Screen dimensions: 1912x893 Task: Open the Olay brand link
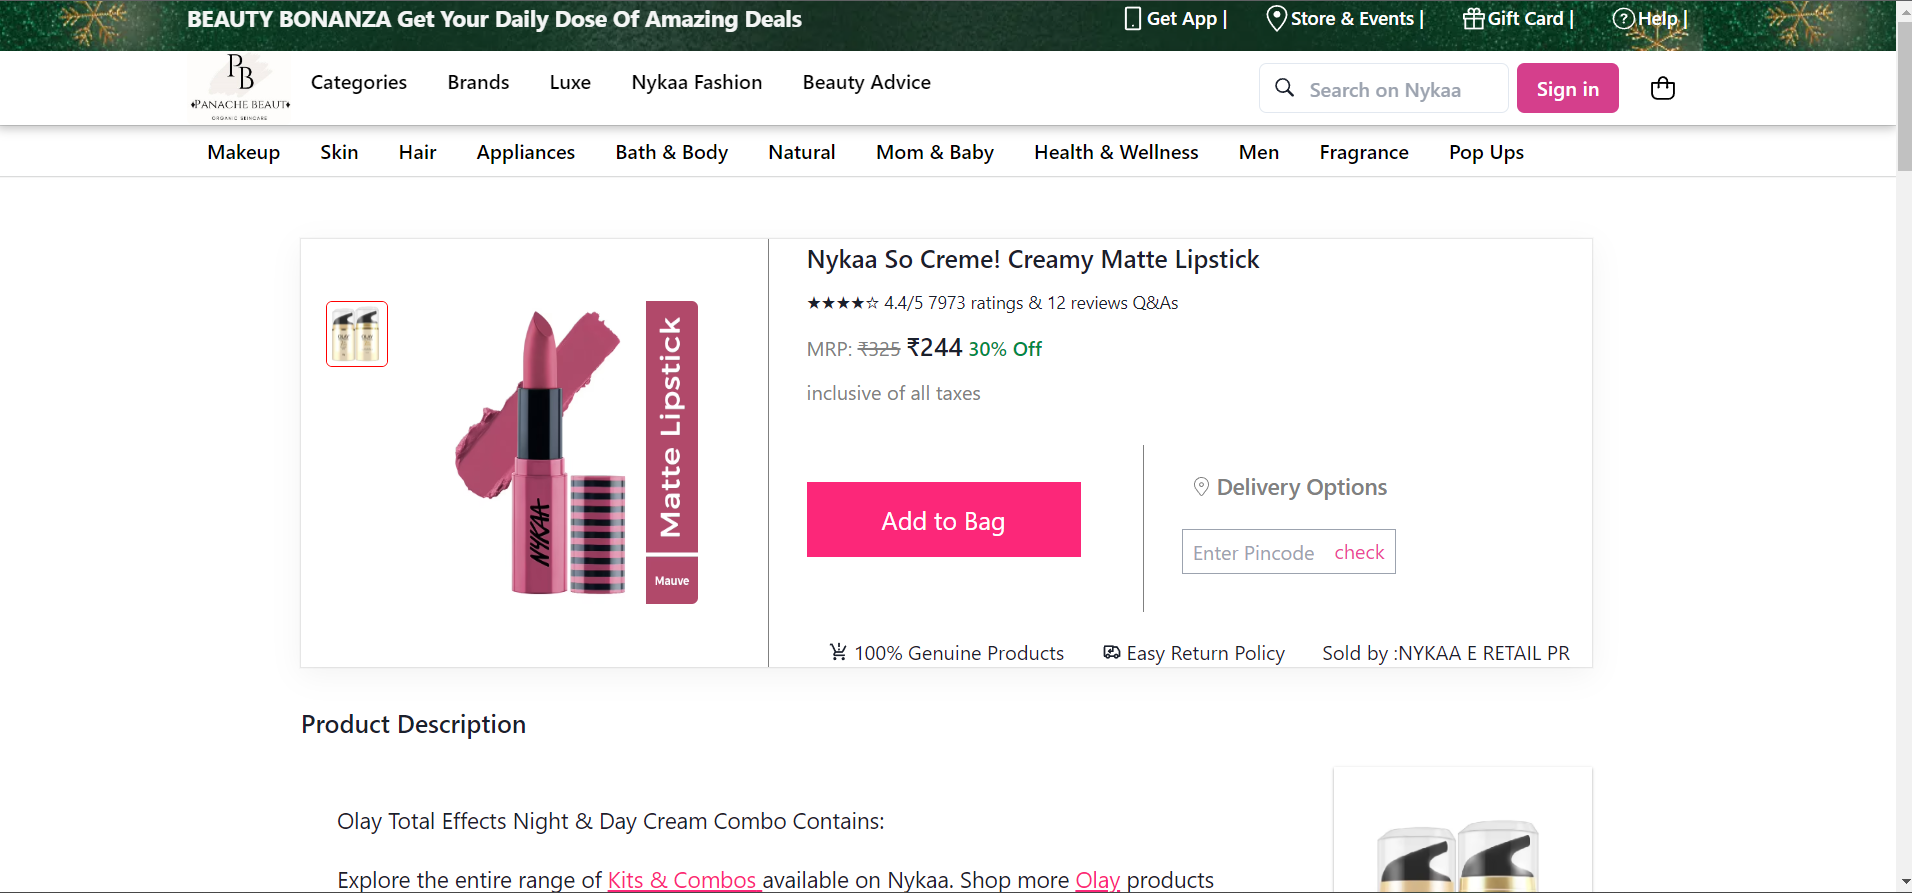pyautogui.click(x=1098, y=880)
